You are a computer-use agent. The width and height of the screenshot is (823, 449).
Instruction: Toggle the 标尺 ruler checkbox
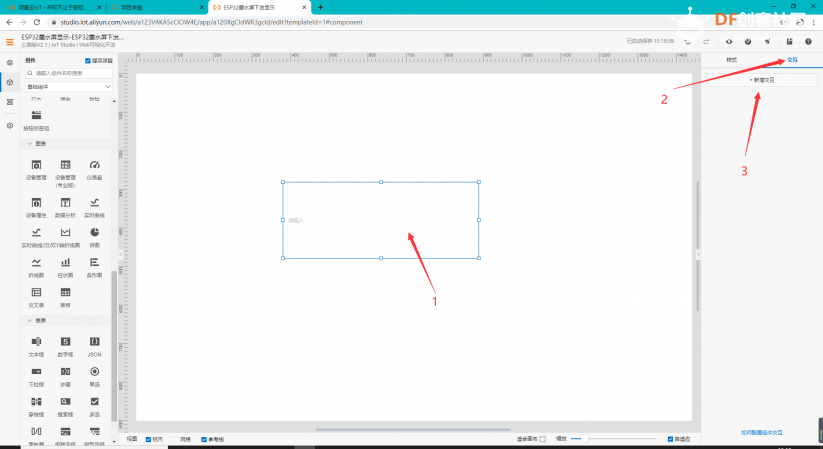[x=148, y=440]
